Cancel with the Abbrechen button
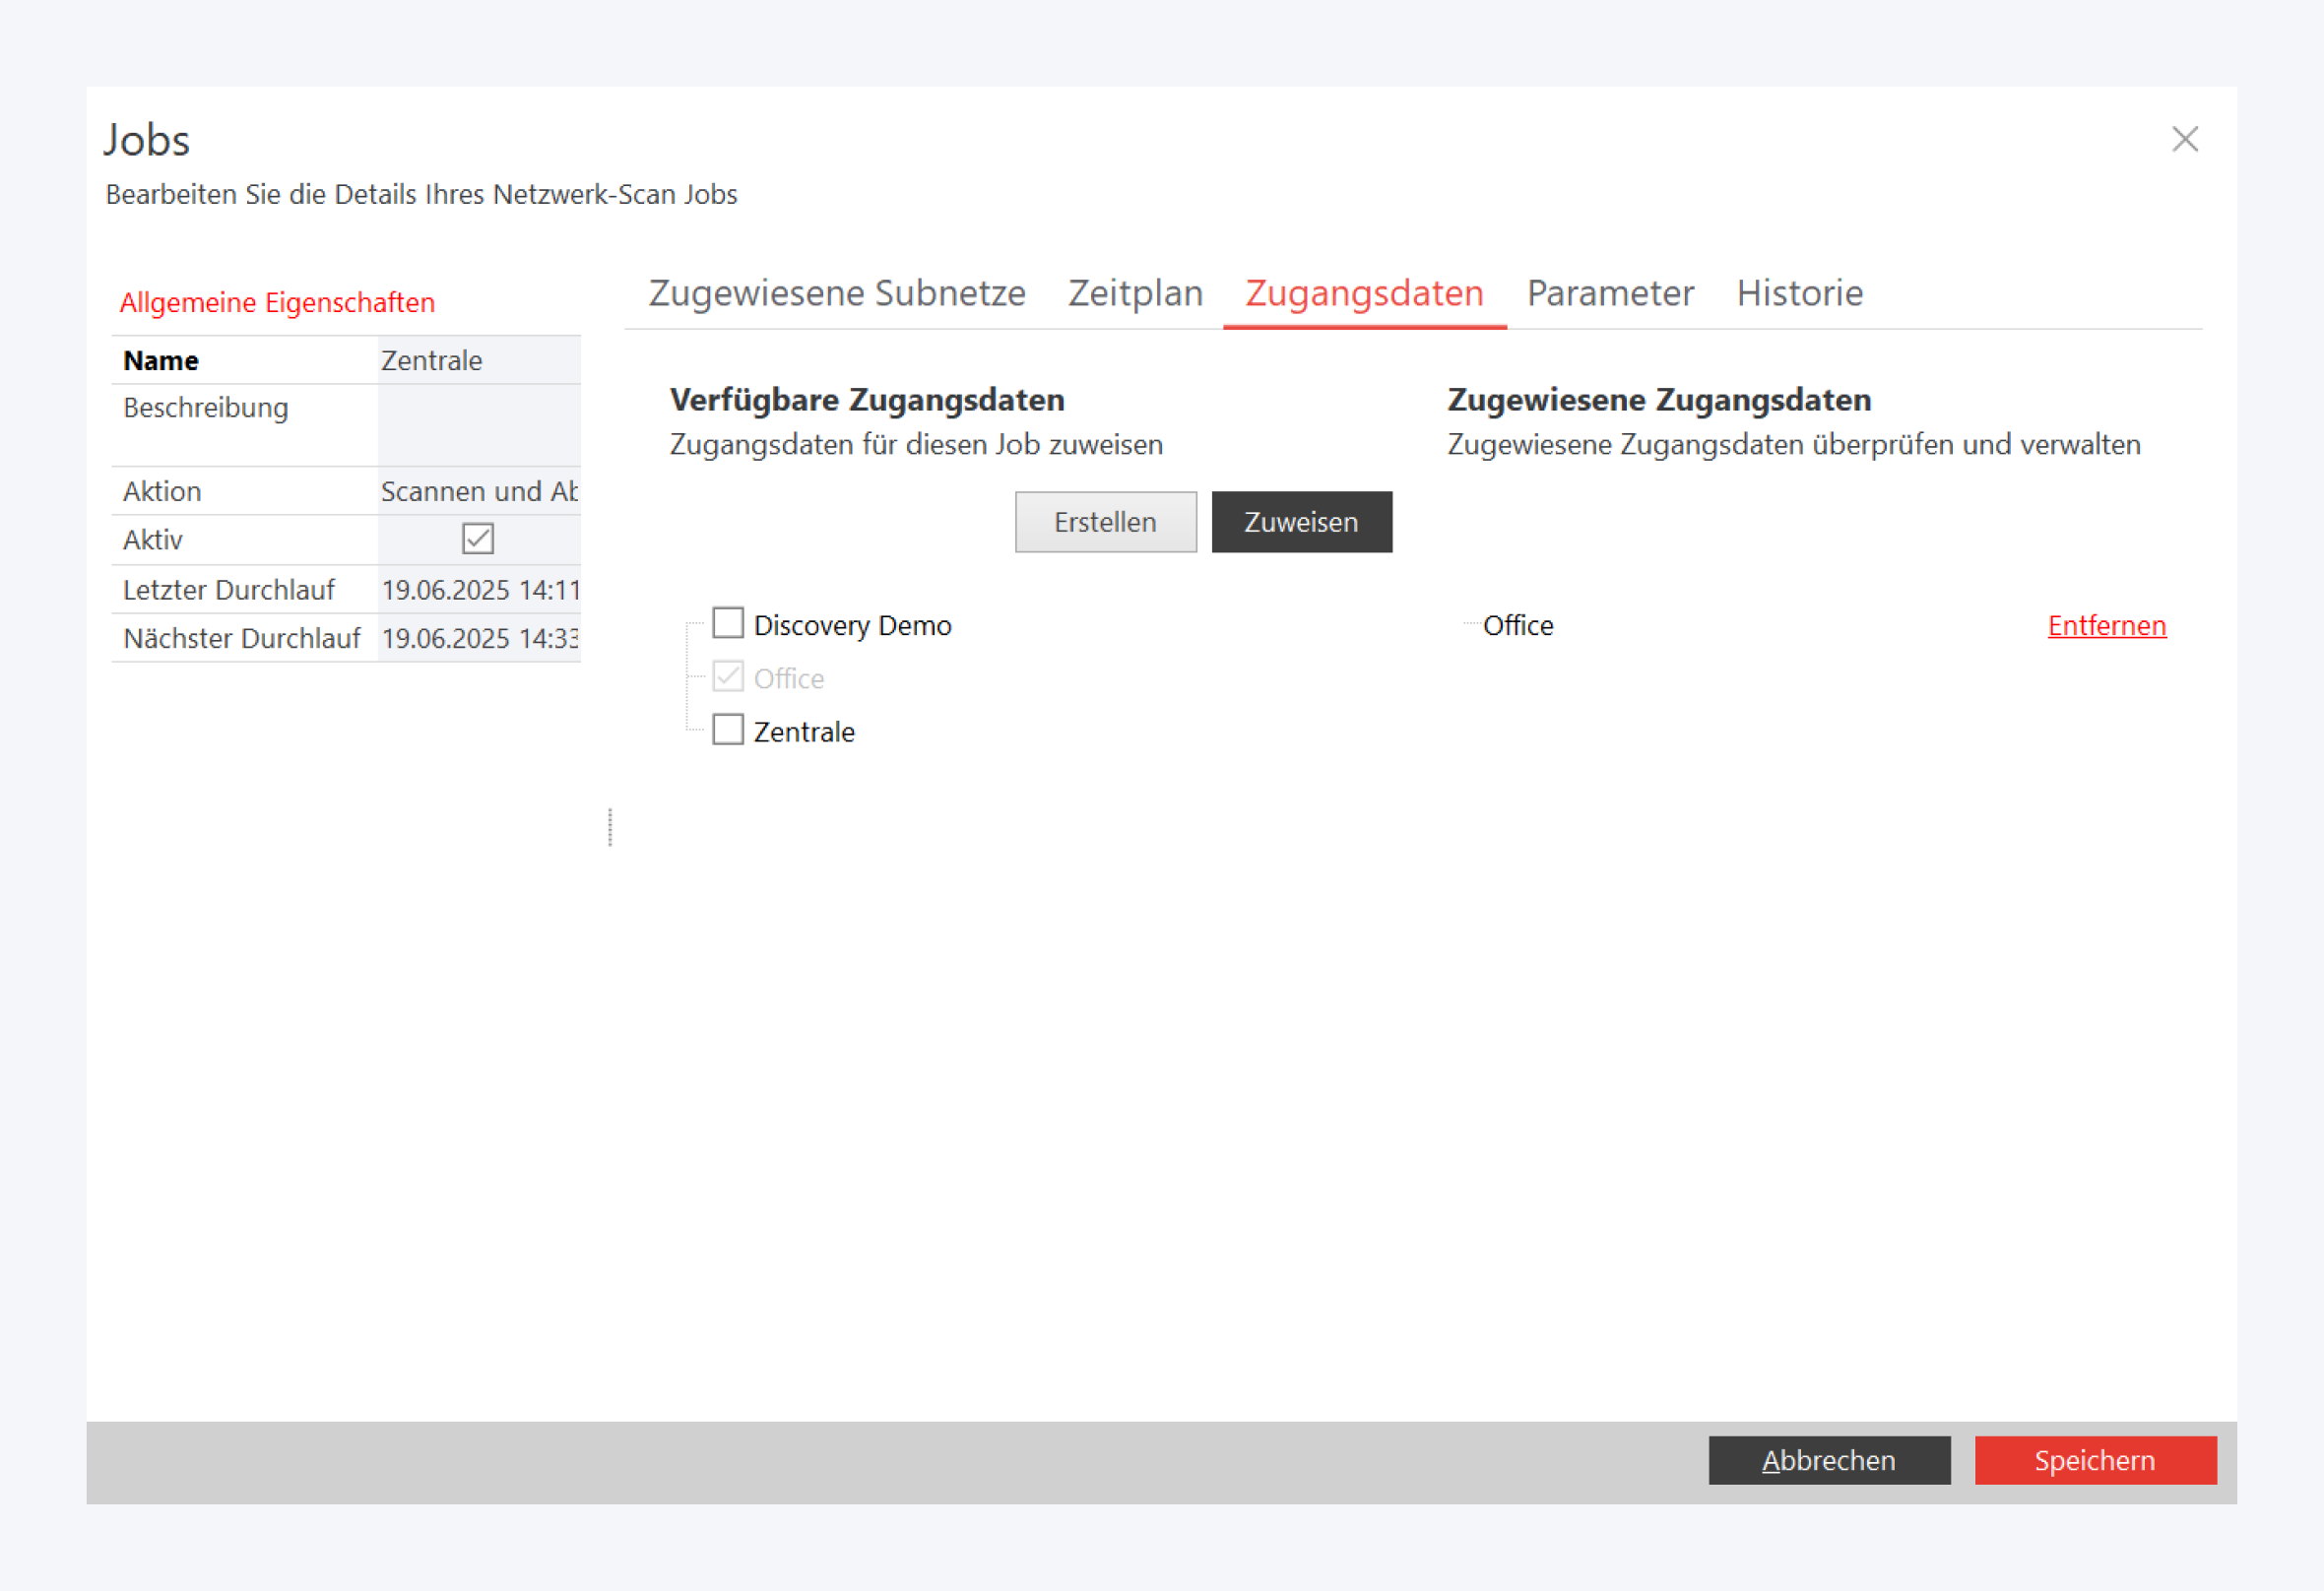This screenshot has height=1591, width=2324. [x=1829, y=1460]
